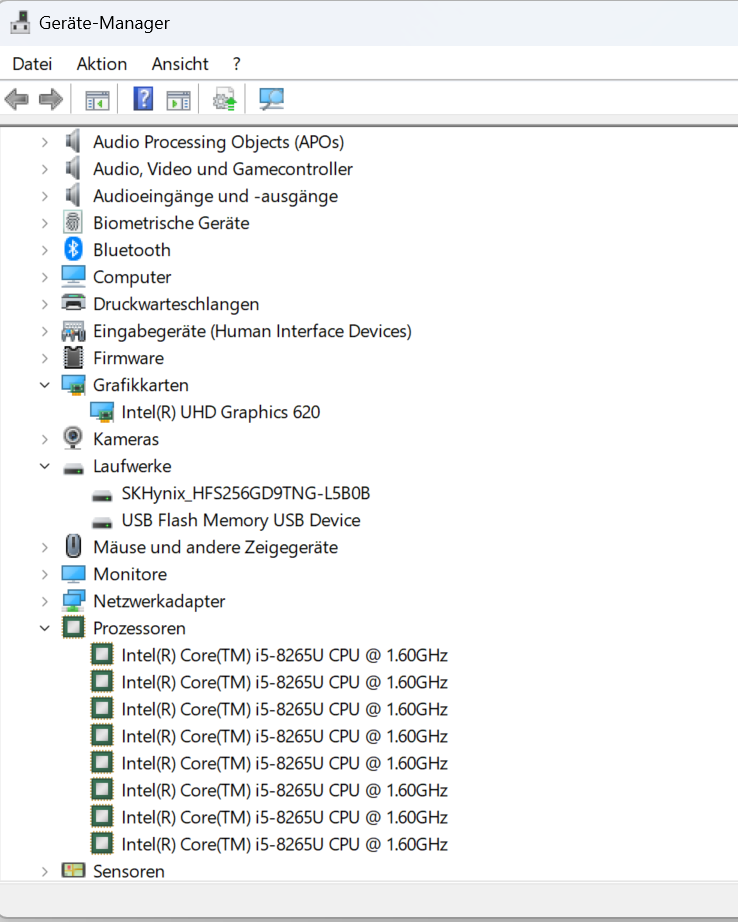Click the Laufwerke drive icon

click(x=73, y=469)
